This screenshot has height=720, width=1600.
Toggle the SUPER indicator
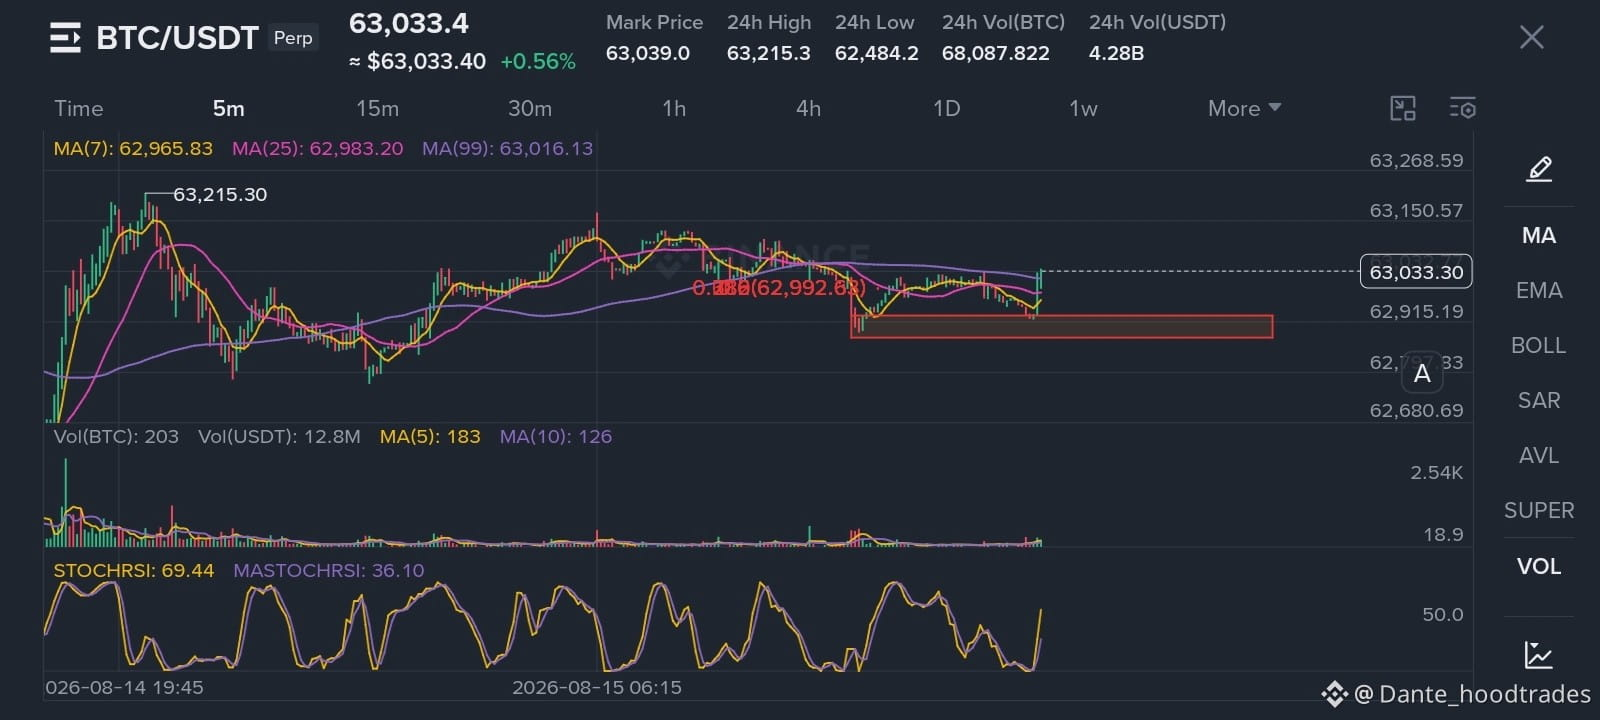point(1538,510)
